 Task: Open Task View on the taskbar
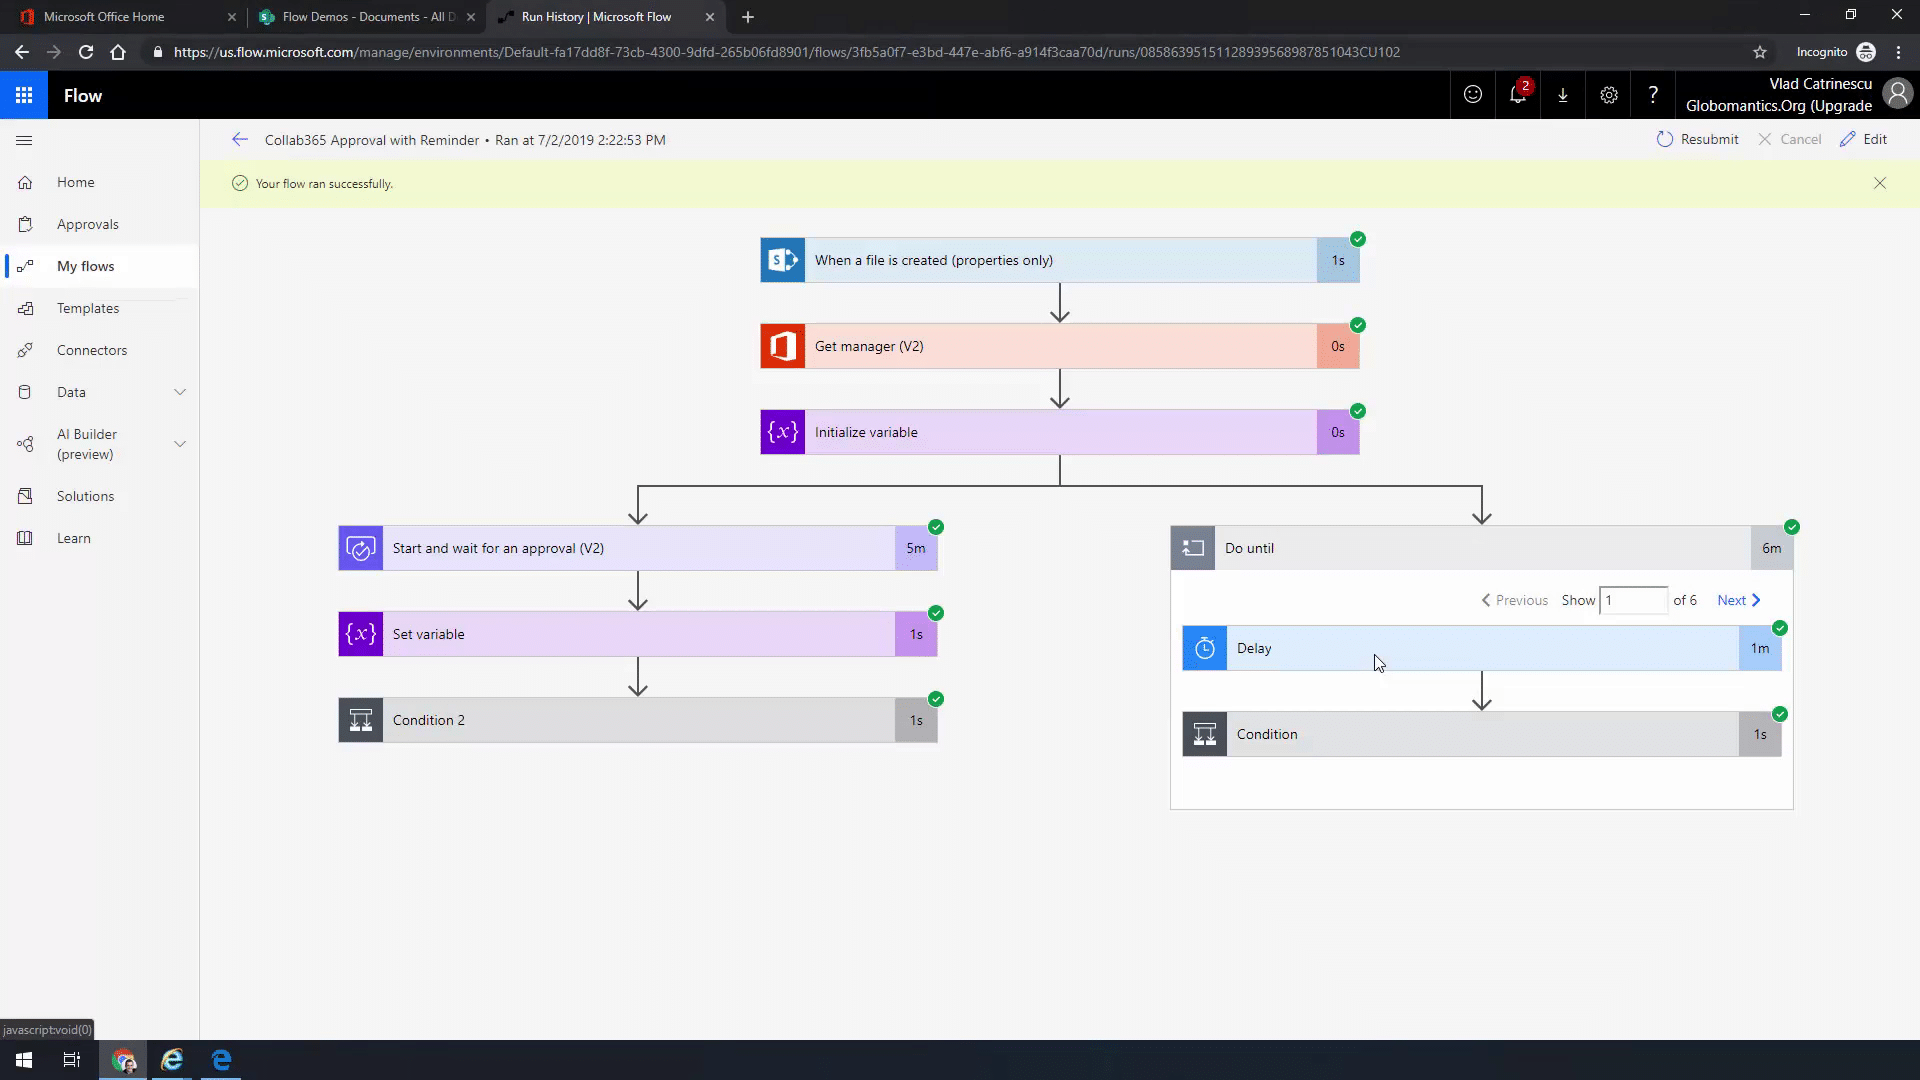(72, 1060)
